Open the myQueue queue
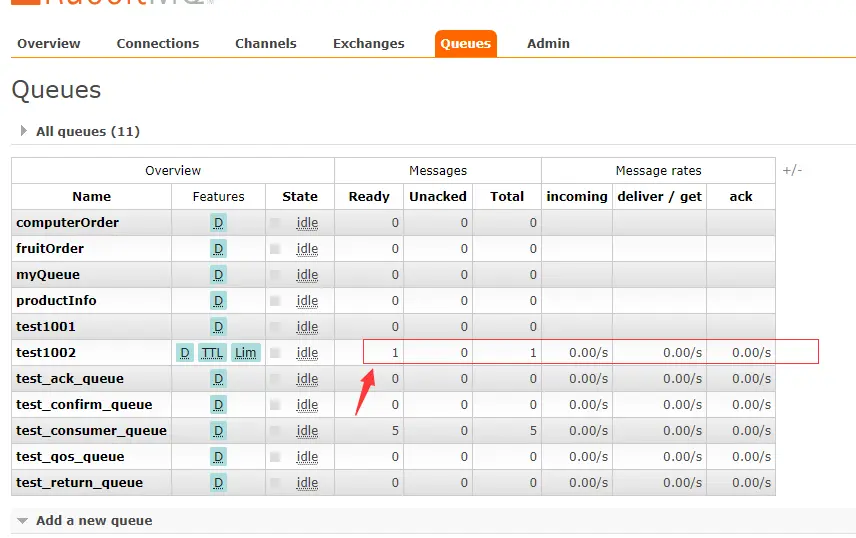 pyautogui.click(x=48, y=275)
